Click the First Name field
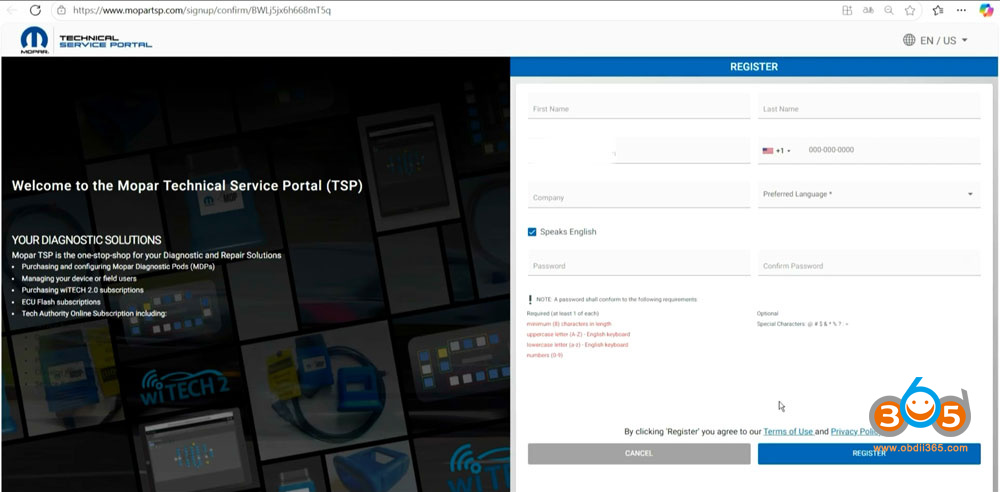The image size is (1000, 492). [638, 108]
